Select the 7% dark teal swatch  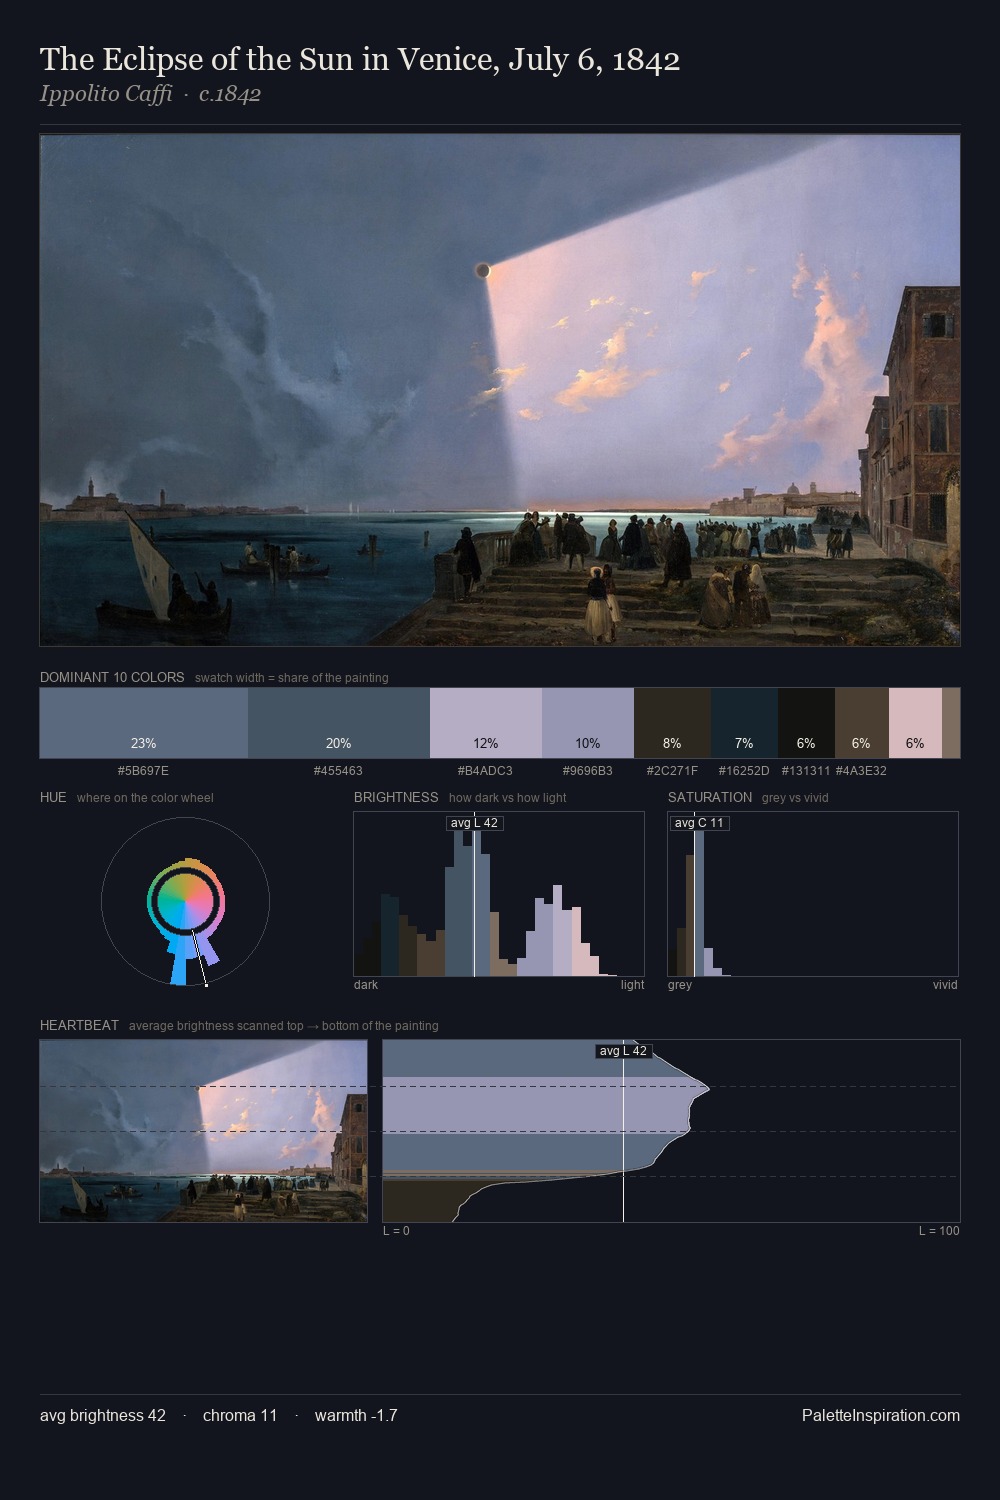[744, 723]
